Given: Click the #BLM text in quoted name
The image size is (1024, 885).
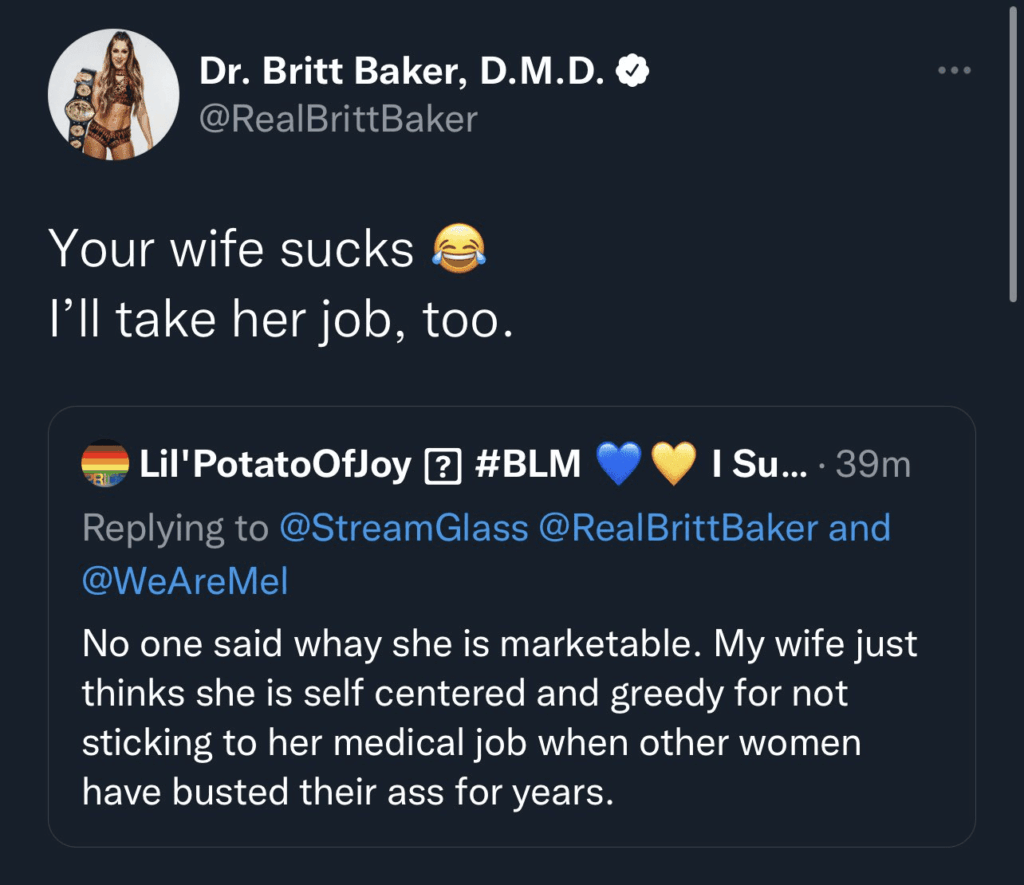Looking at the screenshot, I should [x=524, y=465].
